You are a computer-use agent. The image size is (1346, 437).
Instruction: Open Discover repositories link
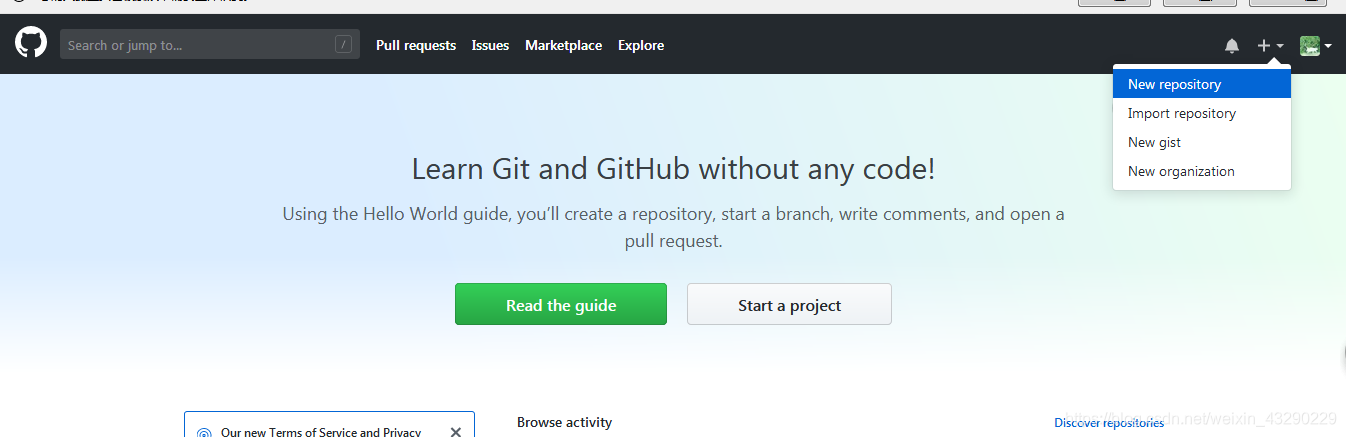coord(1109,423)
